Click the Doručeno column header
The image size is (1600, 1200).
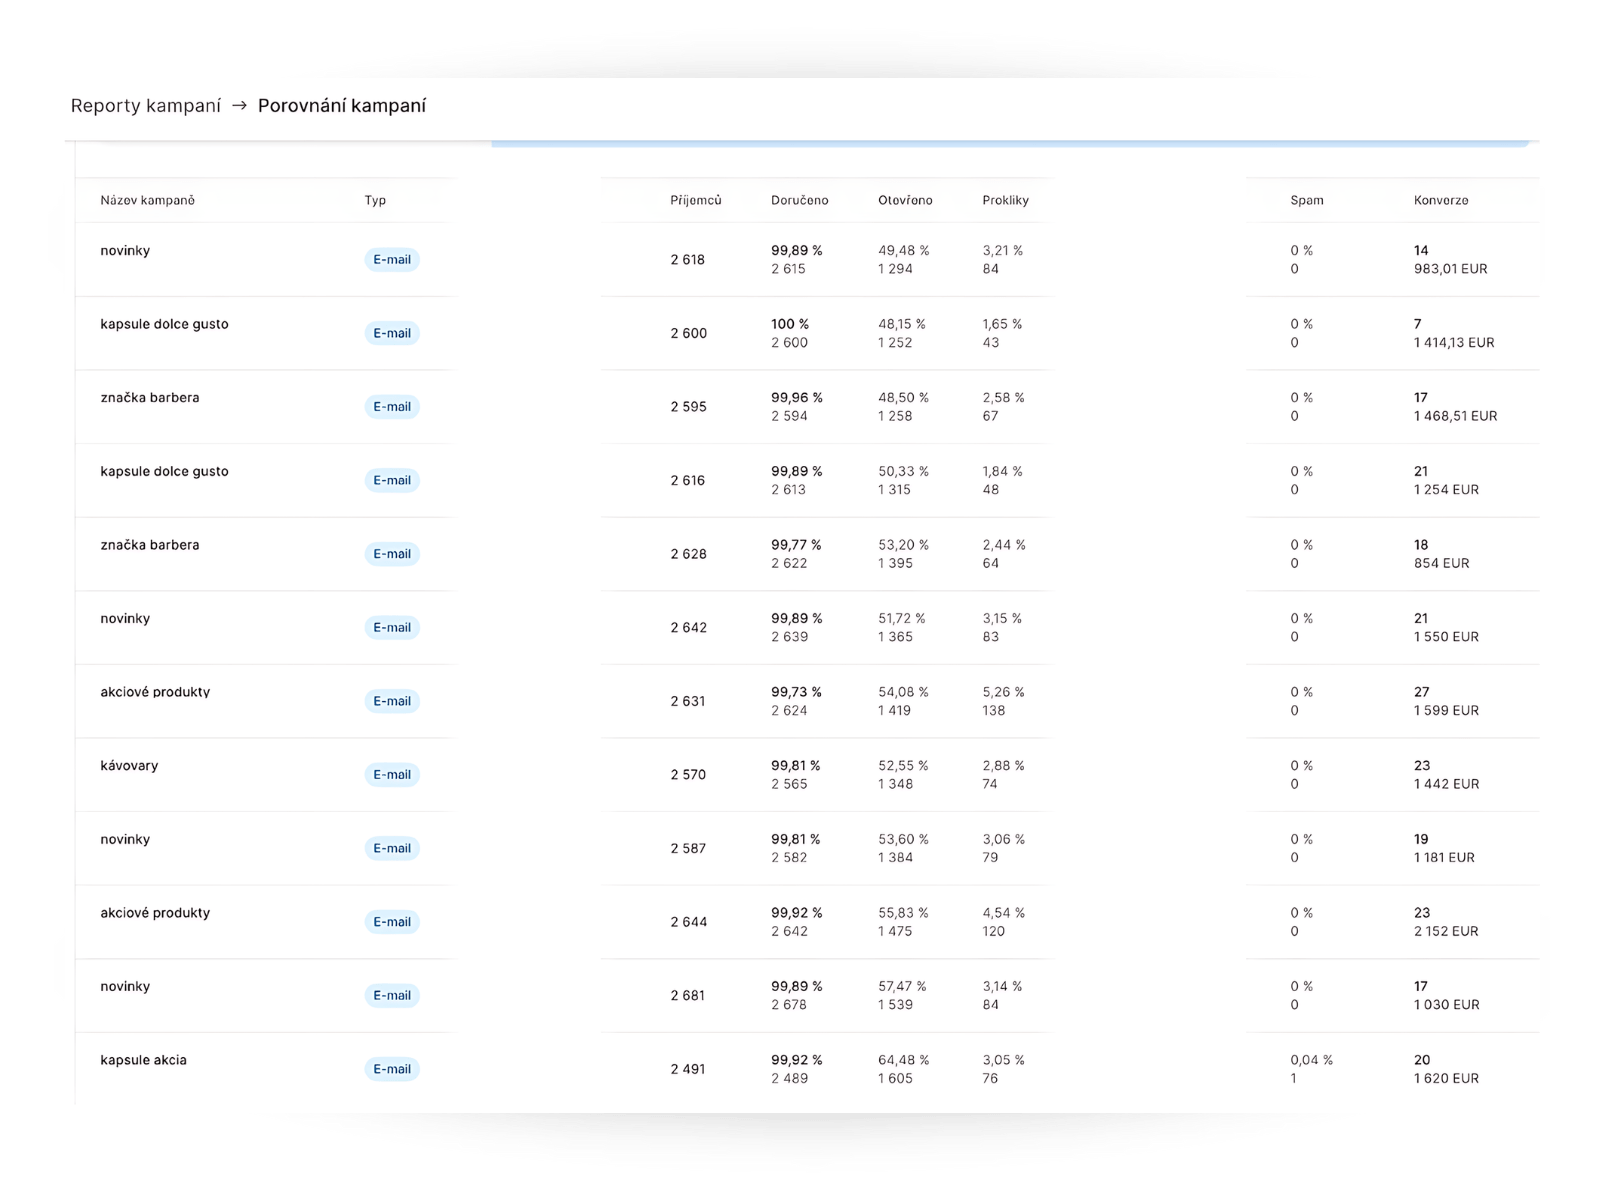tap(799, 200)
